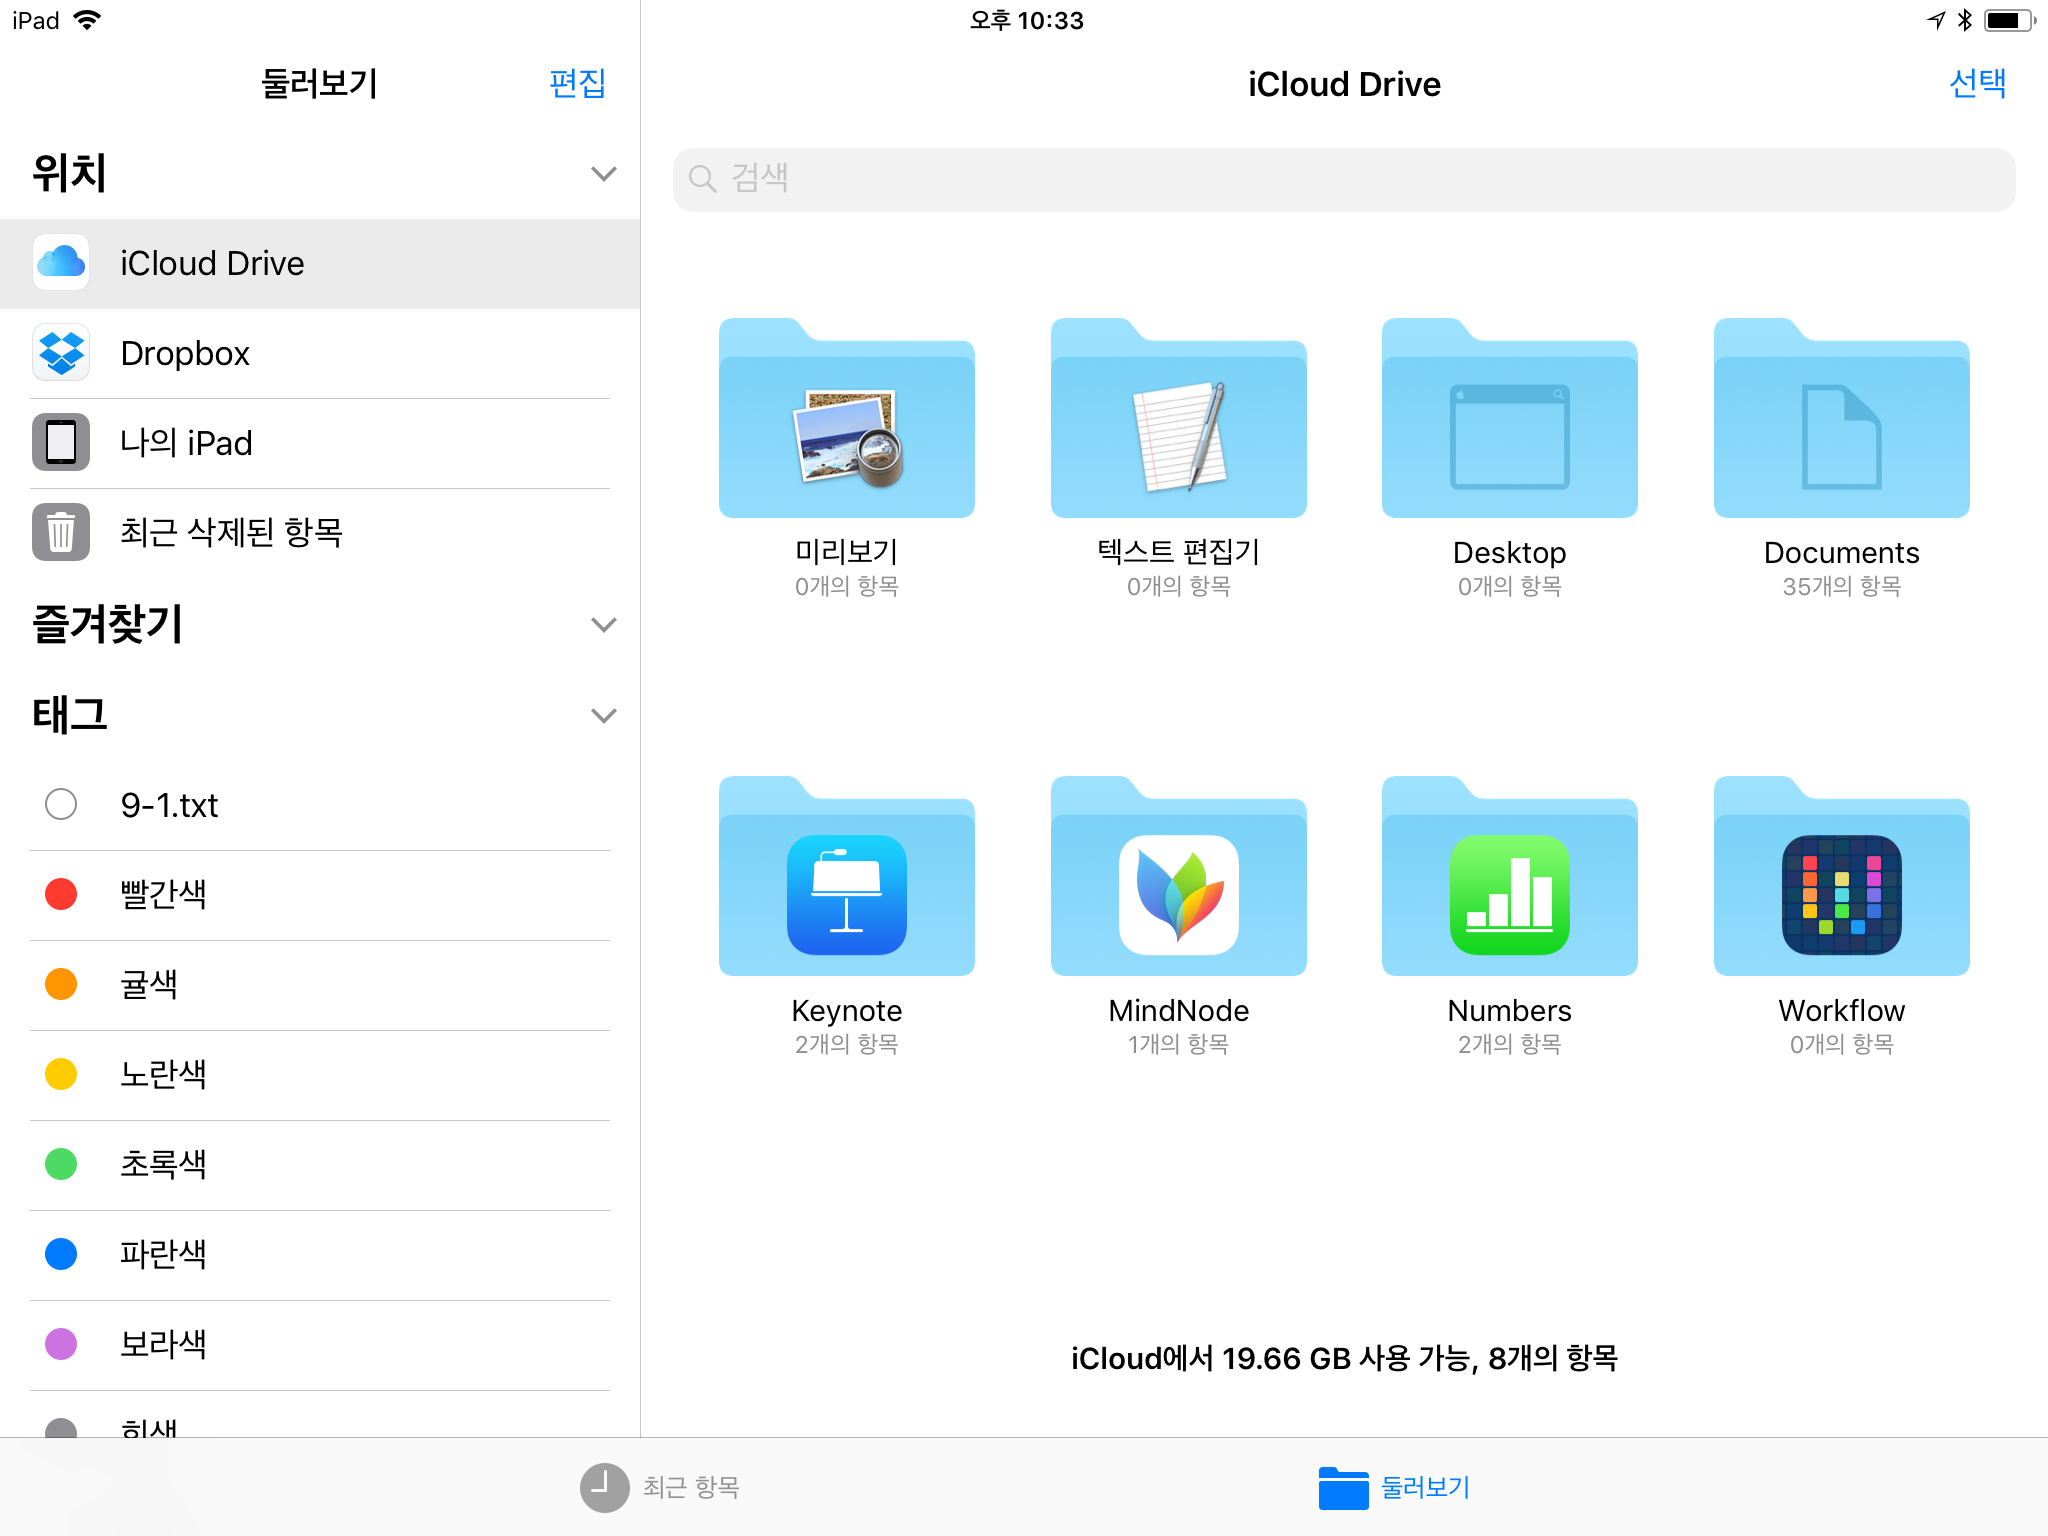Select the 나의 iPad row label
Screen dimensions: 2048x1536
pos(186,443)
